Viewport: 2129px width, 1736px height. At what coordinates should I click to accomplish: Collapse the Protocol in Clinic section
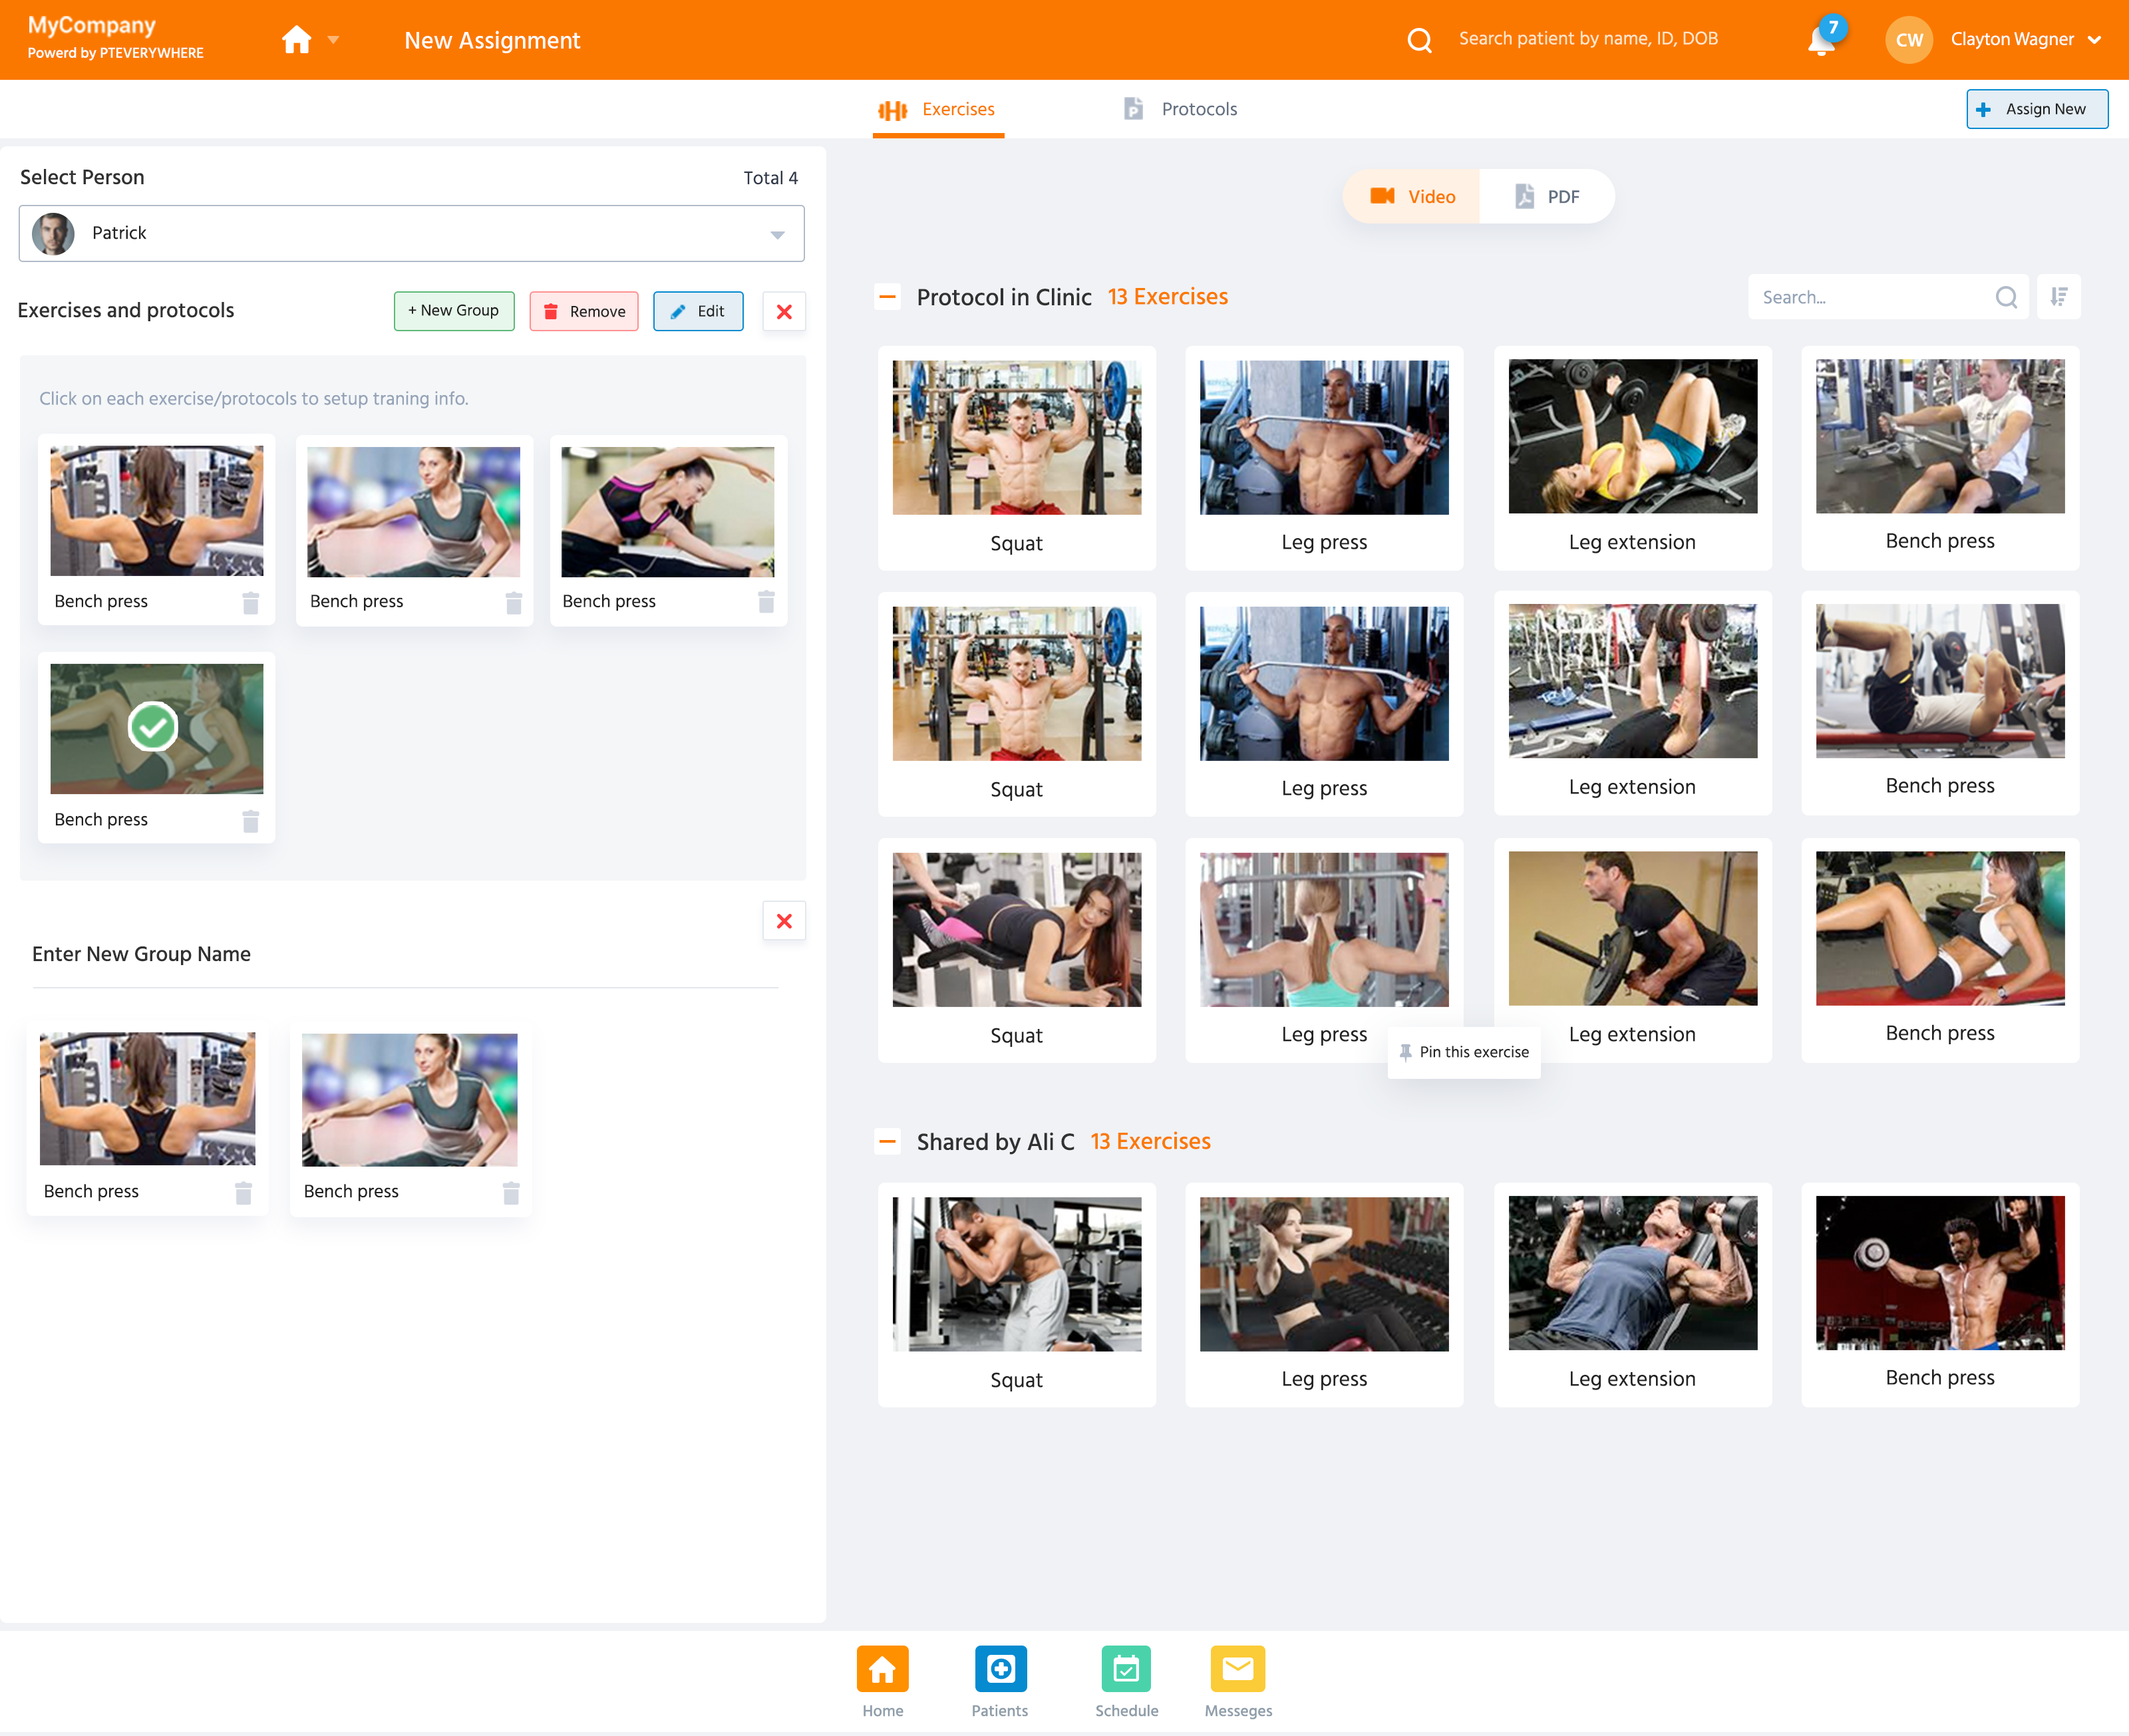pos(887,297)
